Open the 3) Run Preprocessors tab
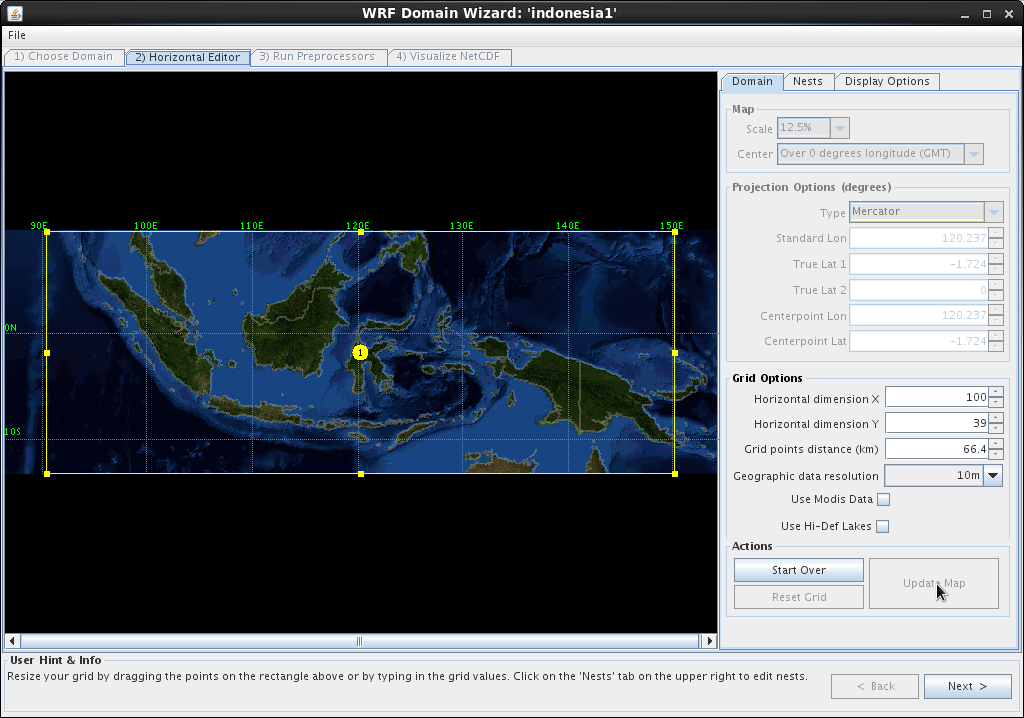The height and width of the screenshot is (718, 1024). (317, 57)
